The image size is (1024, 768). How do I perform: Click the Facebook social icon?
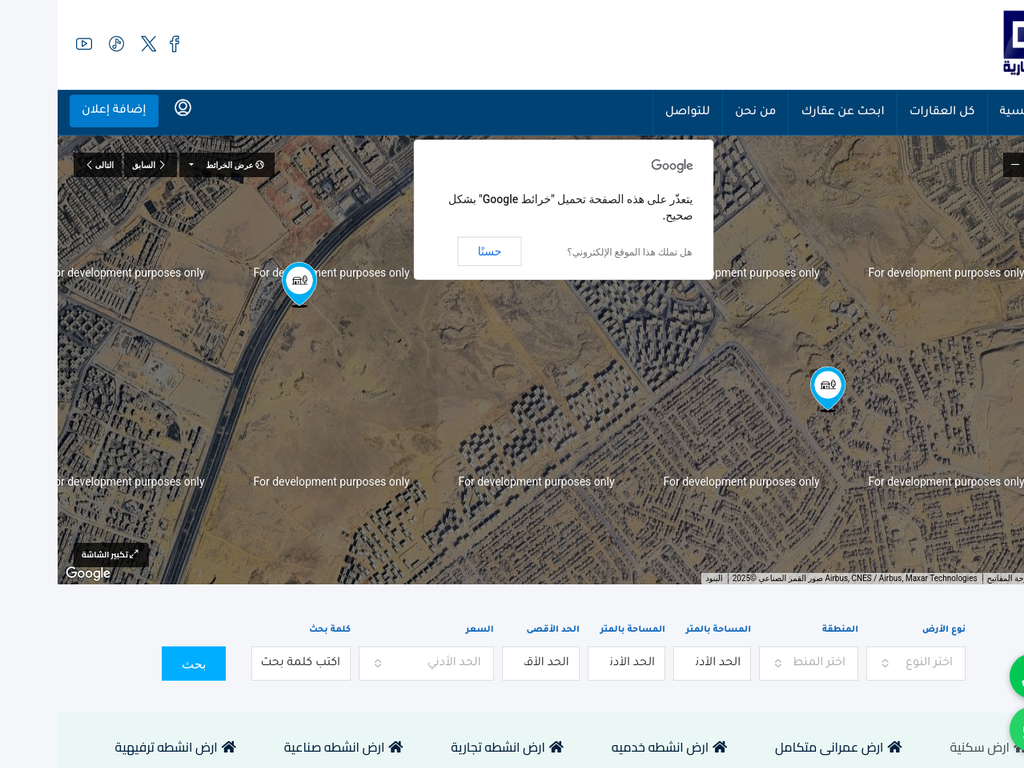tap(174, 44)
